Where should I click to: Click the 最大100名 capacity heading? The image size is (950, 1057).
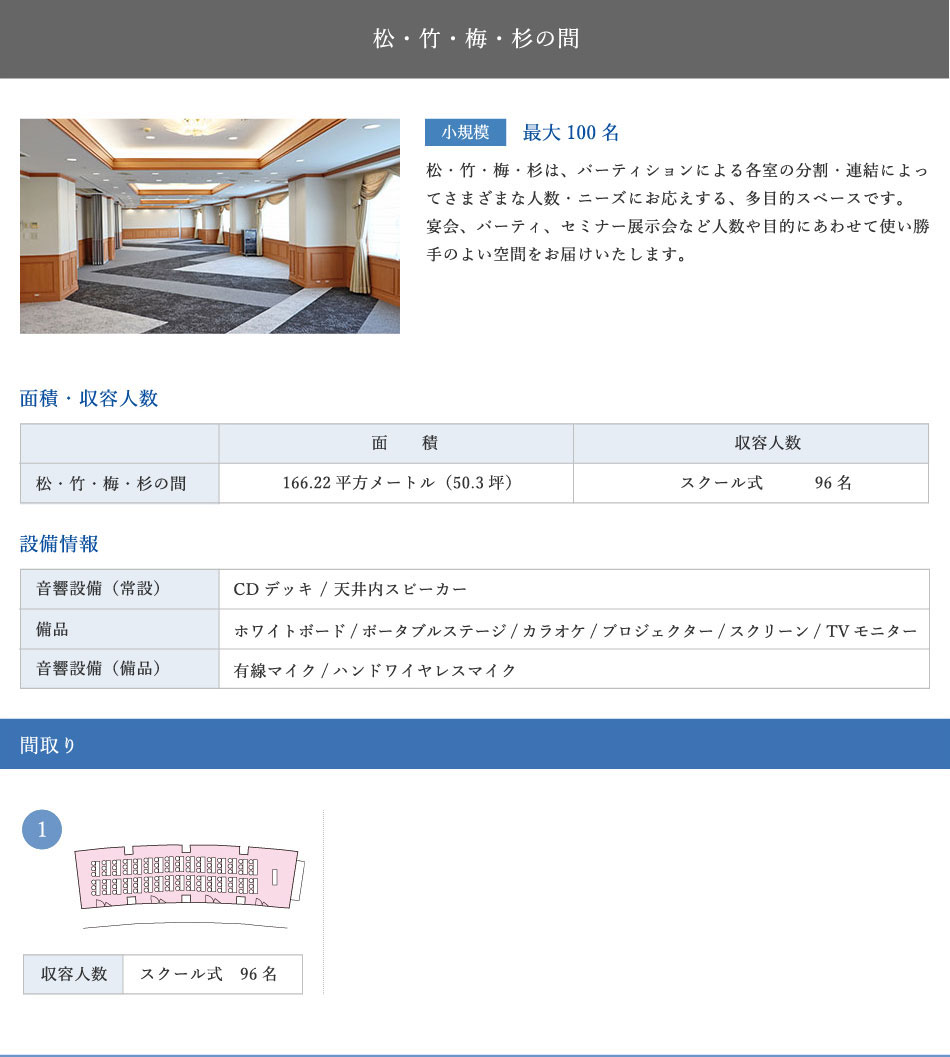pyautogui.click(x=571, y=133)
